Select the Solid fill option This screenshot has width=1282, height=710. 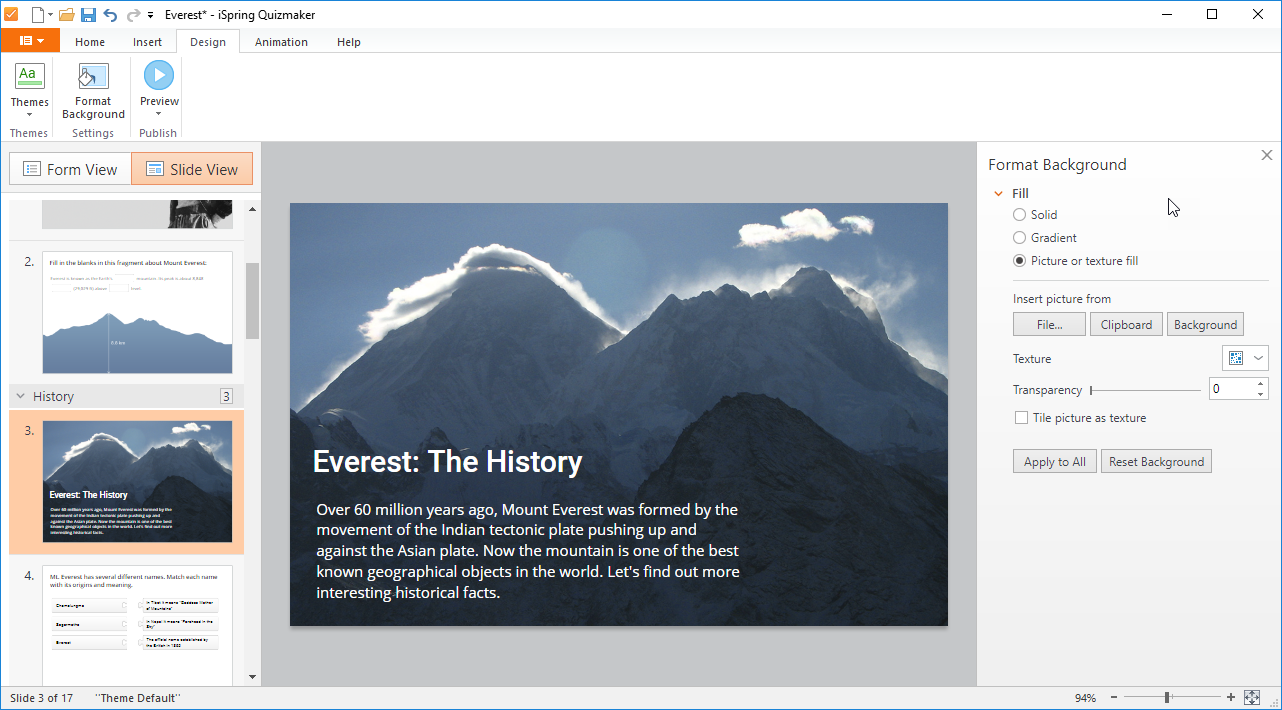[x=1019, y=215]
